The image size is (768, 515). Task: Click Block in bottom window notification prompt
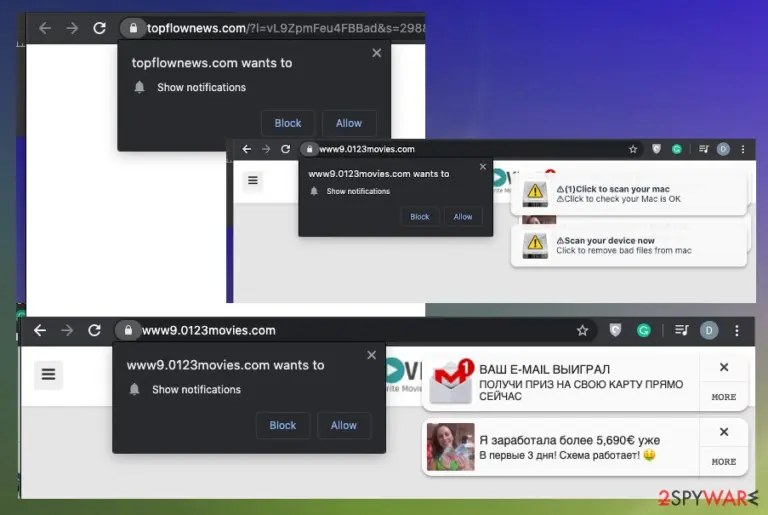[x=283, y=425]
